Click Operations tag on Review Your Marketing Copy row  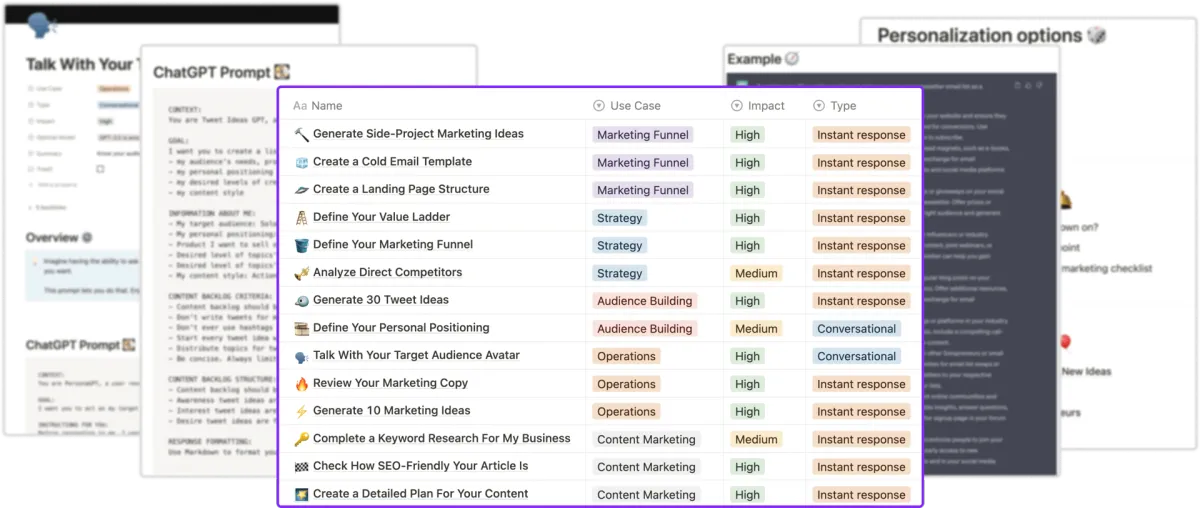(626, 384)
